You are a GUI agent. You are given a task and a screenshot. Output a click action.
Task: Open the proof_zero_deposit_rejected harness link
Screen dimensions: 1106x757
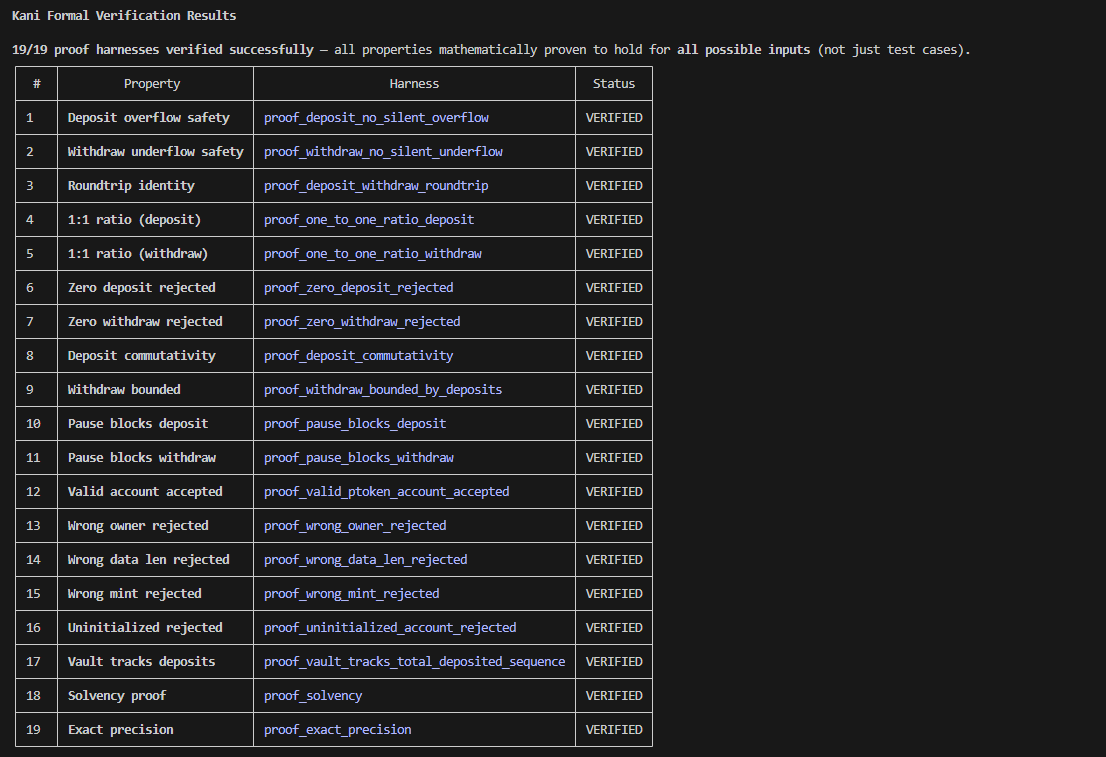tap(358, 288)
